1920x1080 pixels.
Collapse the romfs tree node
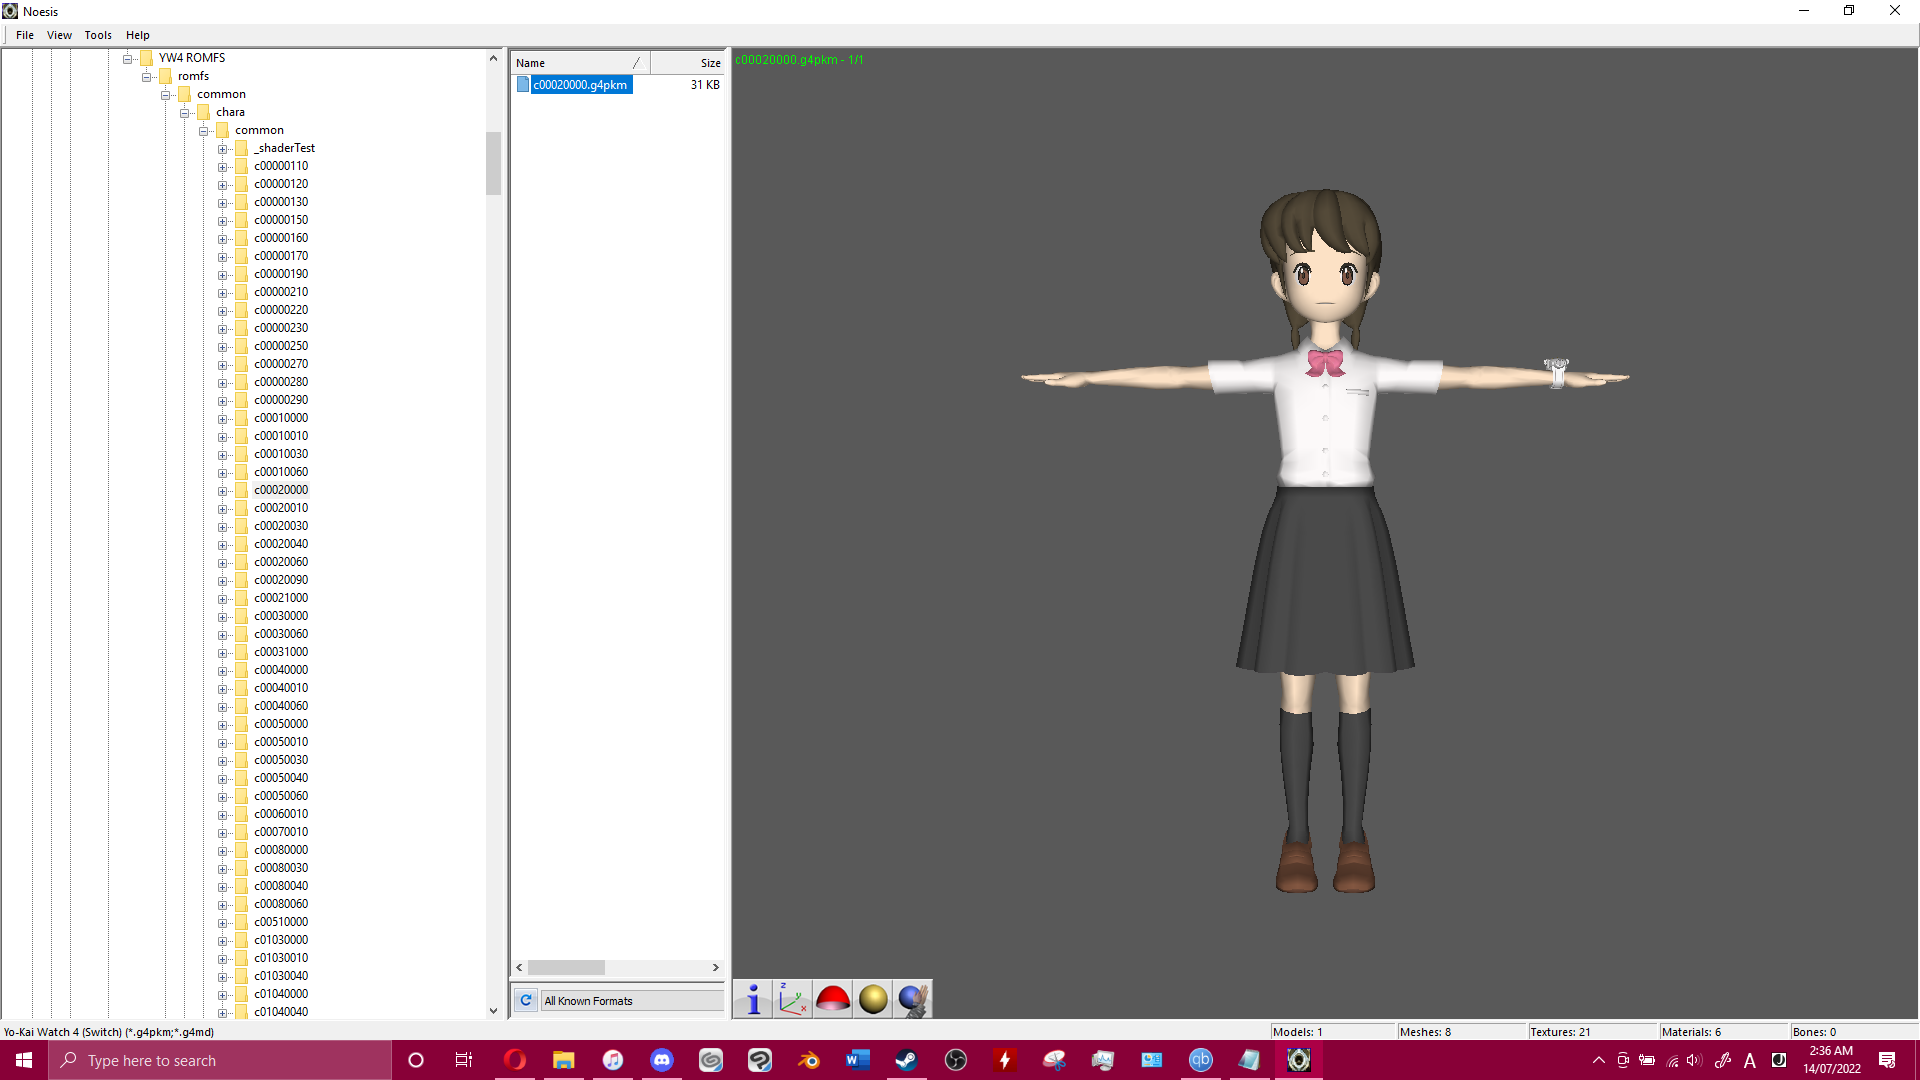click(x=146, y=76)
